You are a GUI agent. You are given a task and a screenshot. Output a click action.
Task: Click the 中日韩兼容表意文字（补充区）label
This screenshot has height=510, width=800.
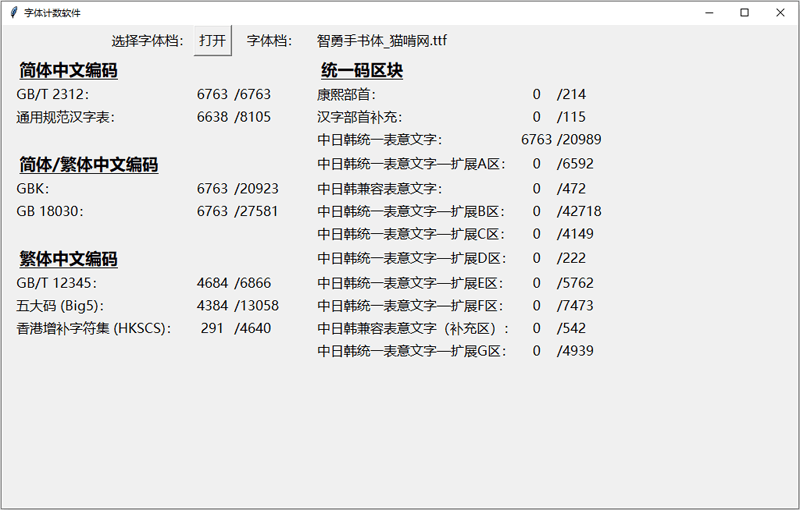tap(414, 328)
